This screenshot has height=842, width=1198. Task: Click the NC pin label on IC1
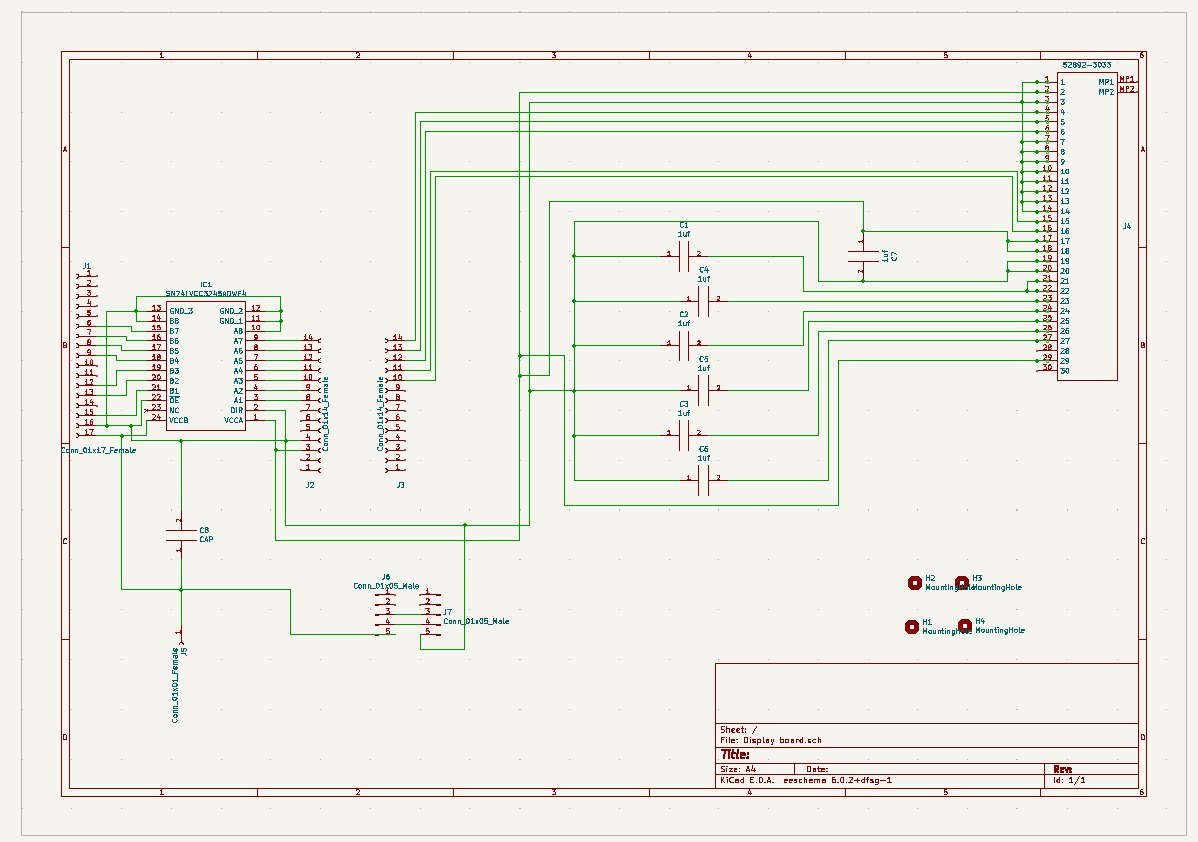[x=174, y=410]
